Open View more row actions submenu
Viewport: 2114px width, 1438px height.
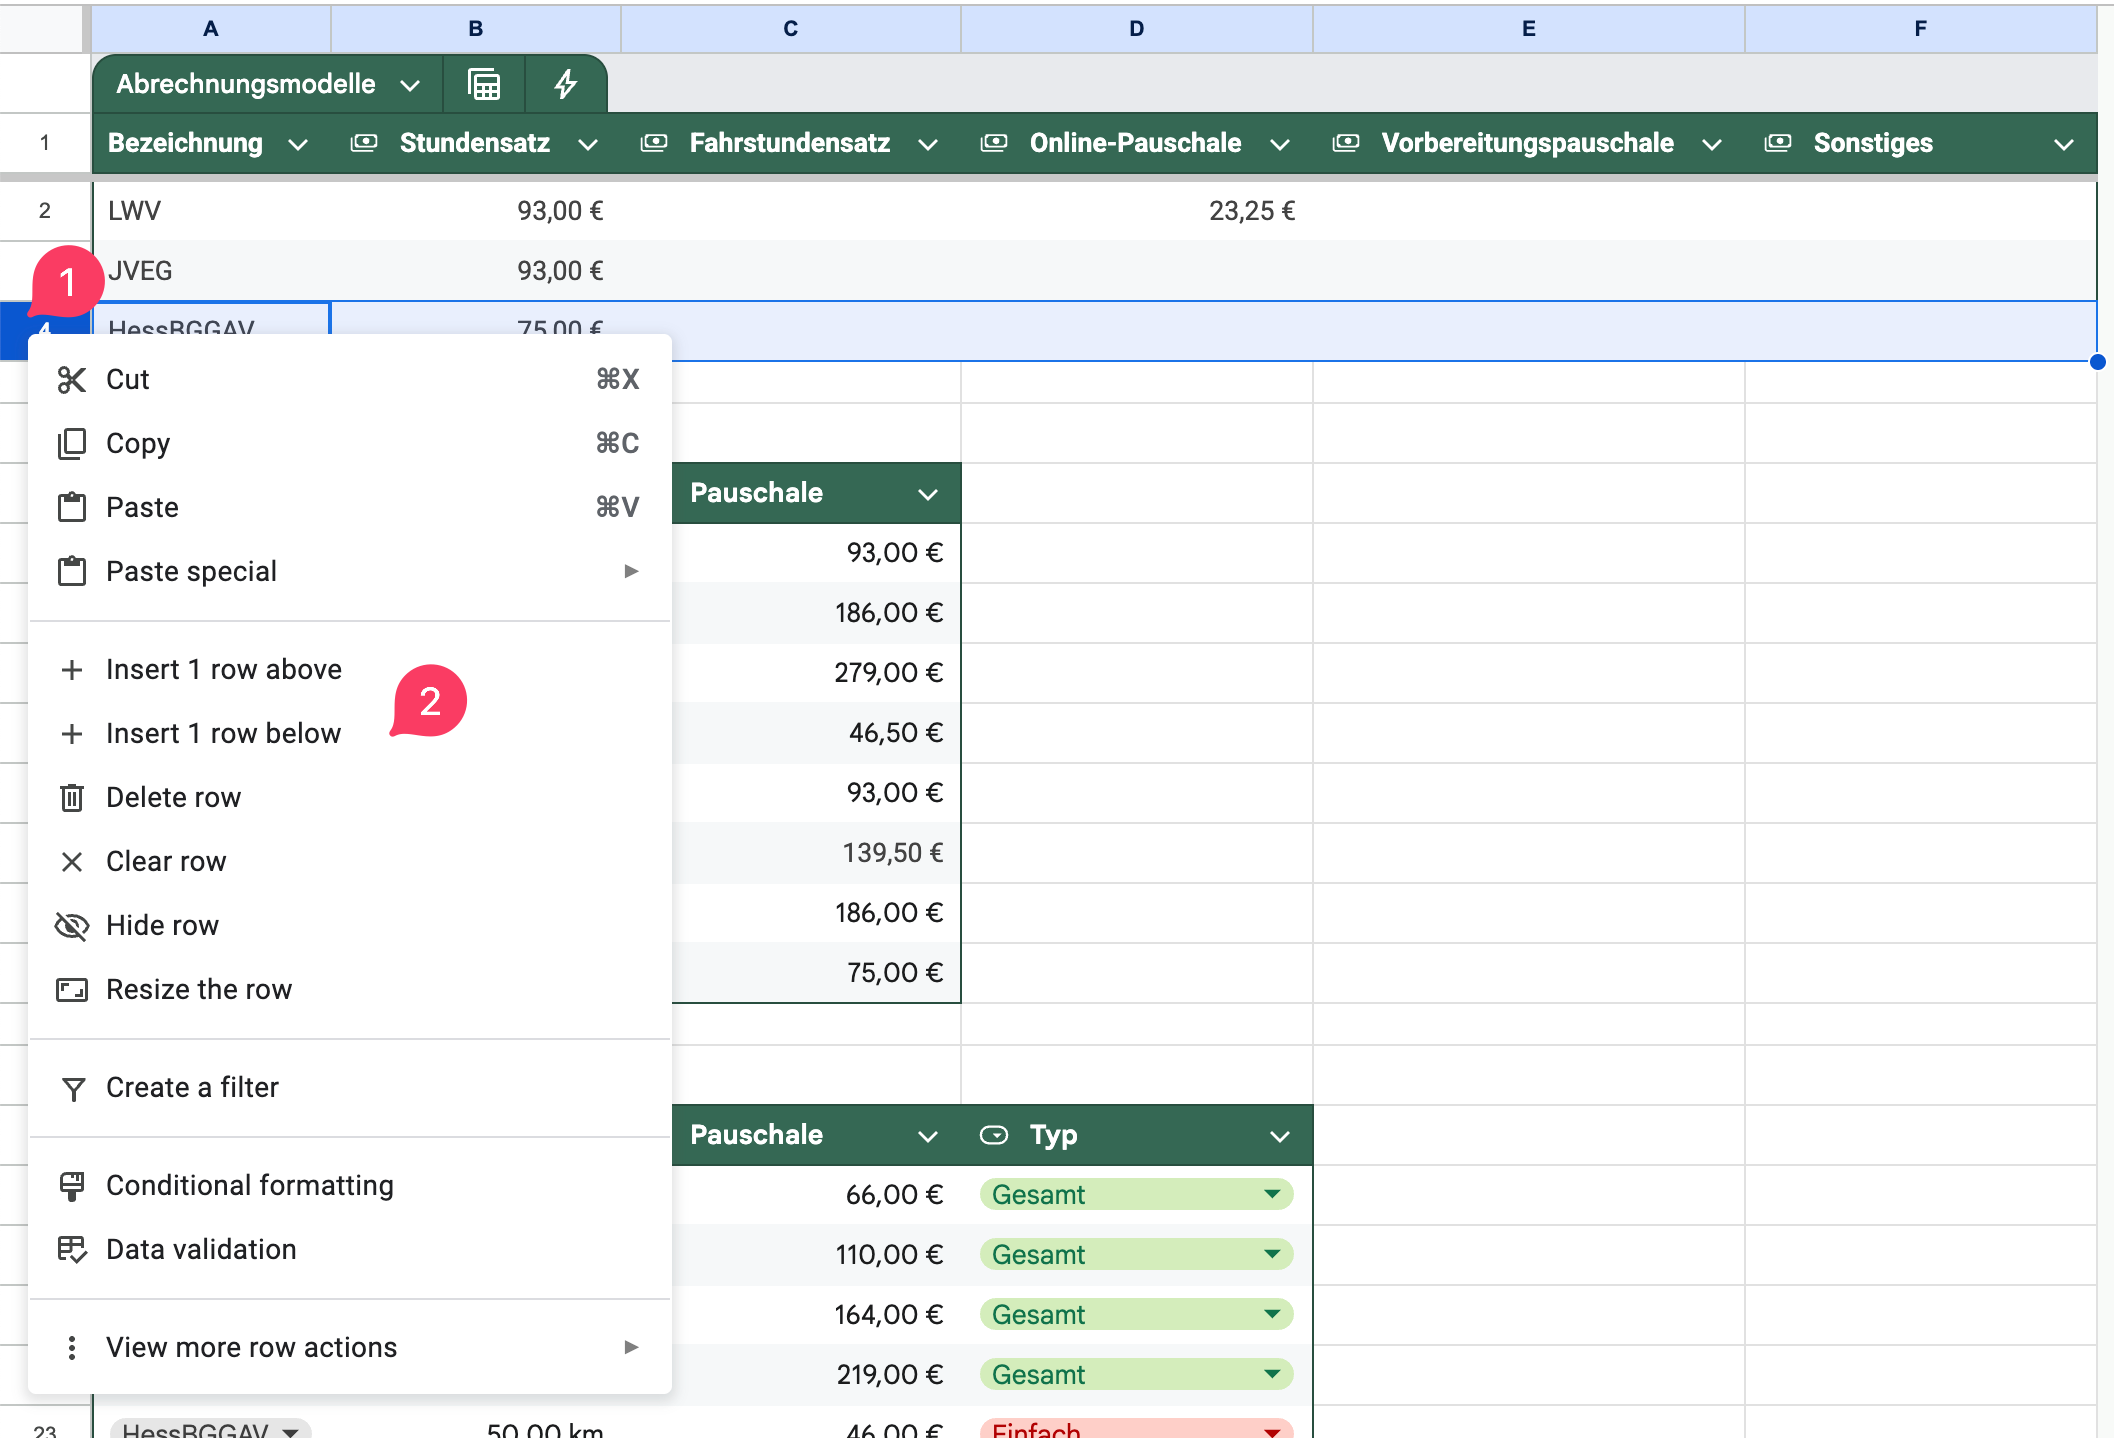(x=251, y=1348)
